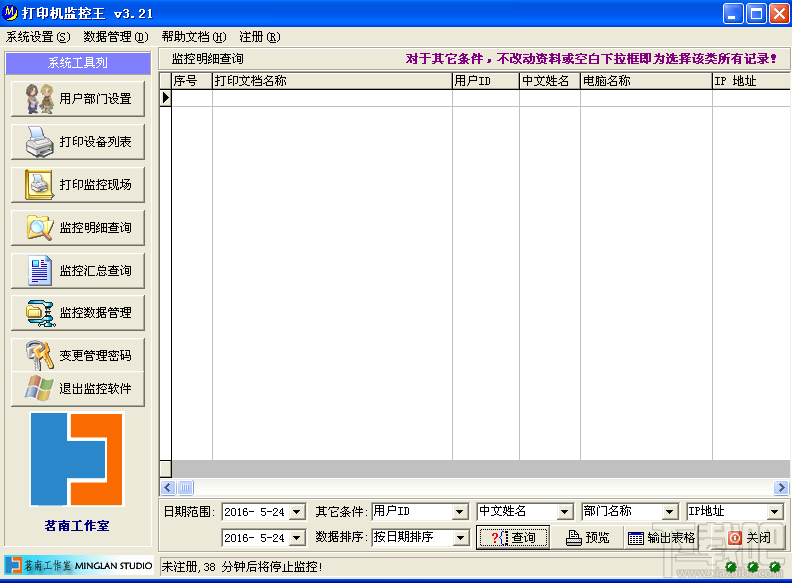The image size is (792, 583).
Task: Maximize the 打印机监控王 window
Action: tap(756, 13)
